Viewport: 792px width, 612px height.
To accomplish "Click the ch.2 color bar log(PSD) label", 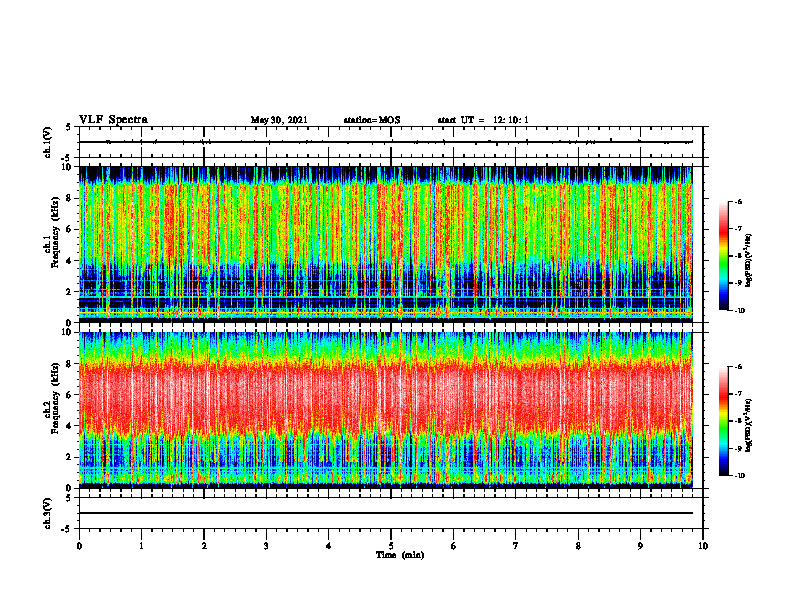I will (x=749, y=425).
